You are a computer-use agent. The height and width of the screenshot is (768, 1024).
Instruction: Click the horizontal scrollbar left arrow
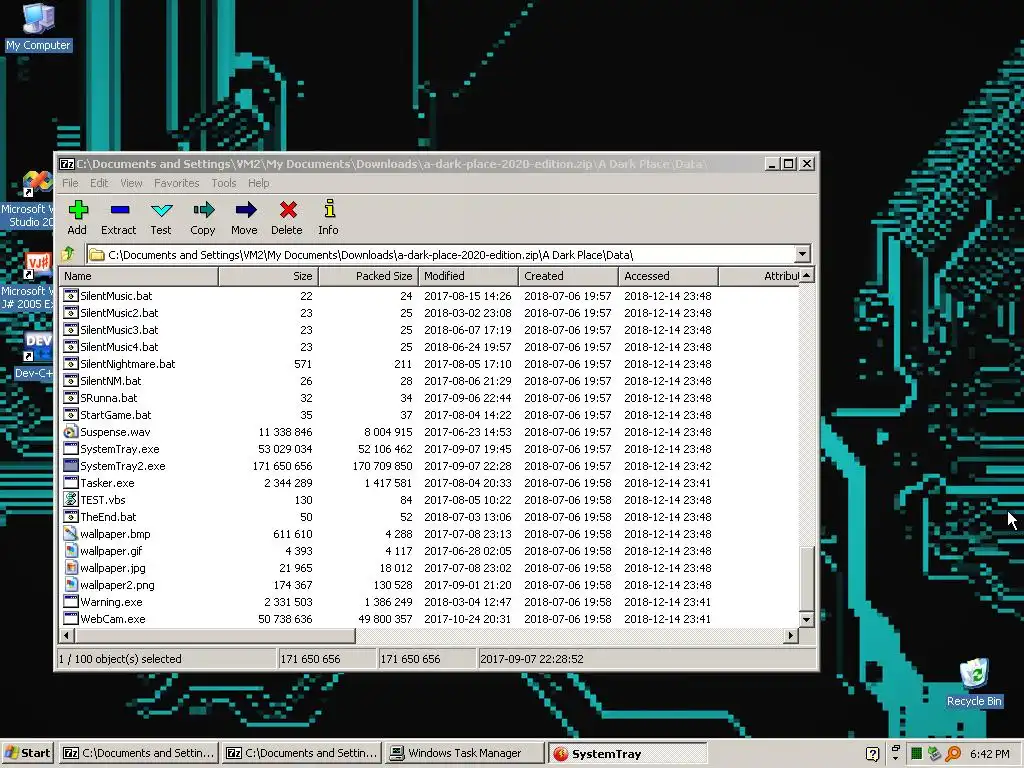pos(67,635)
